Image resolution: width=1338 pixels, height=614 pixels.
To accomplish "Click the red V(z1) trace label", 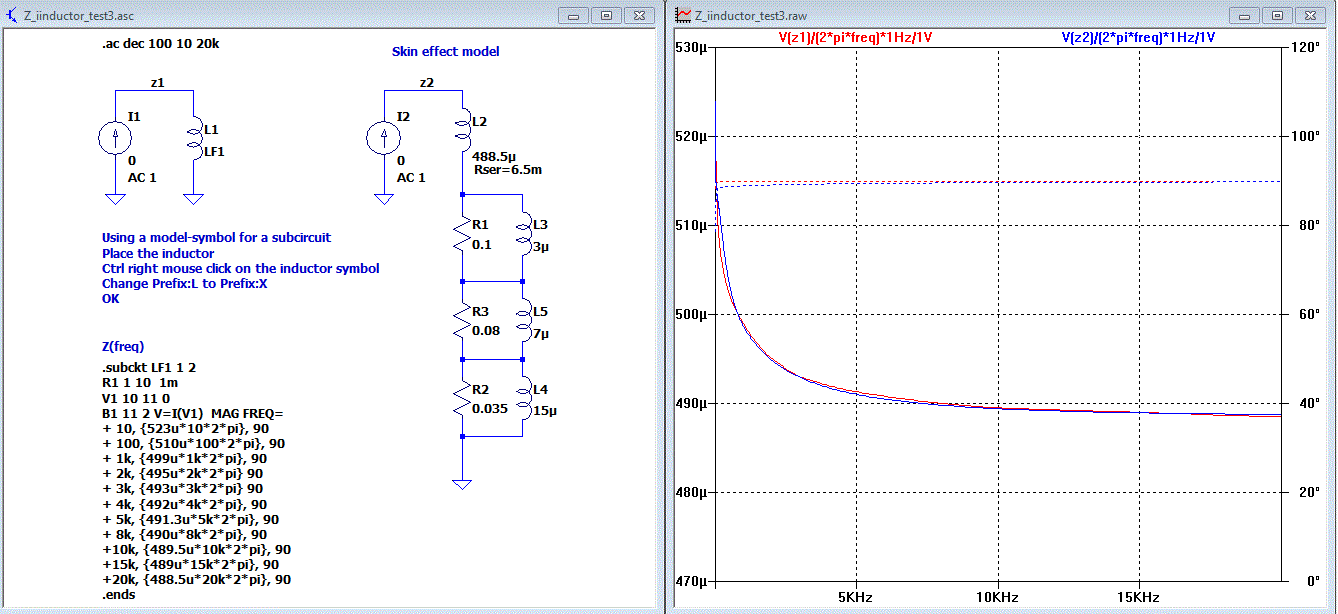I will point(855,37).
